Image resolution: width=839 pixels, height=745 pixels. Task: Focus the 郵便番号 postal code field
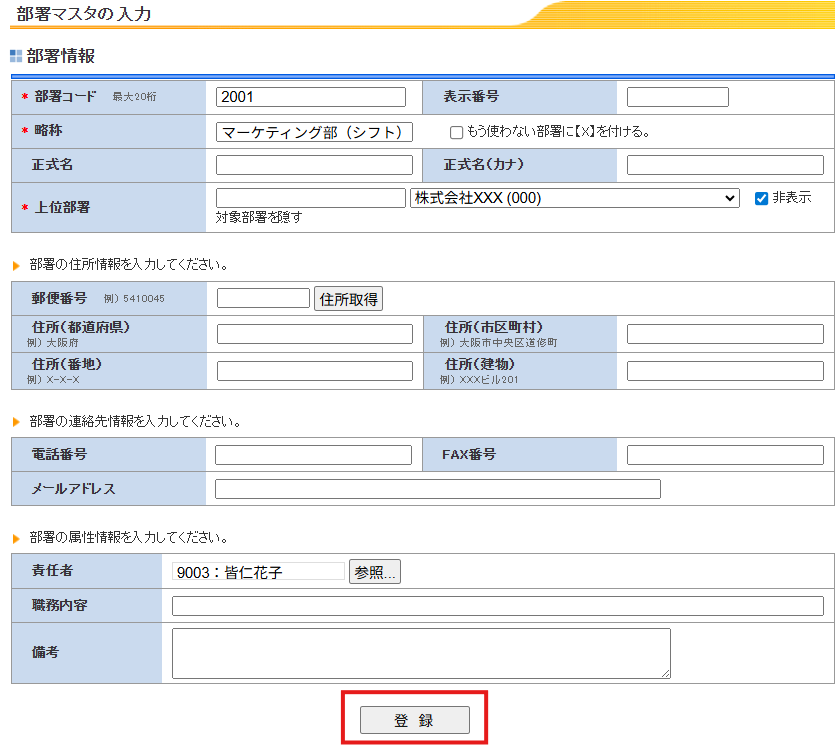coord(263,298)
